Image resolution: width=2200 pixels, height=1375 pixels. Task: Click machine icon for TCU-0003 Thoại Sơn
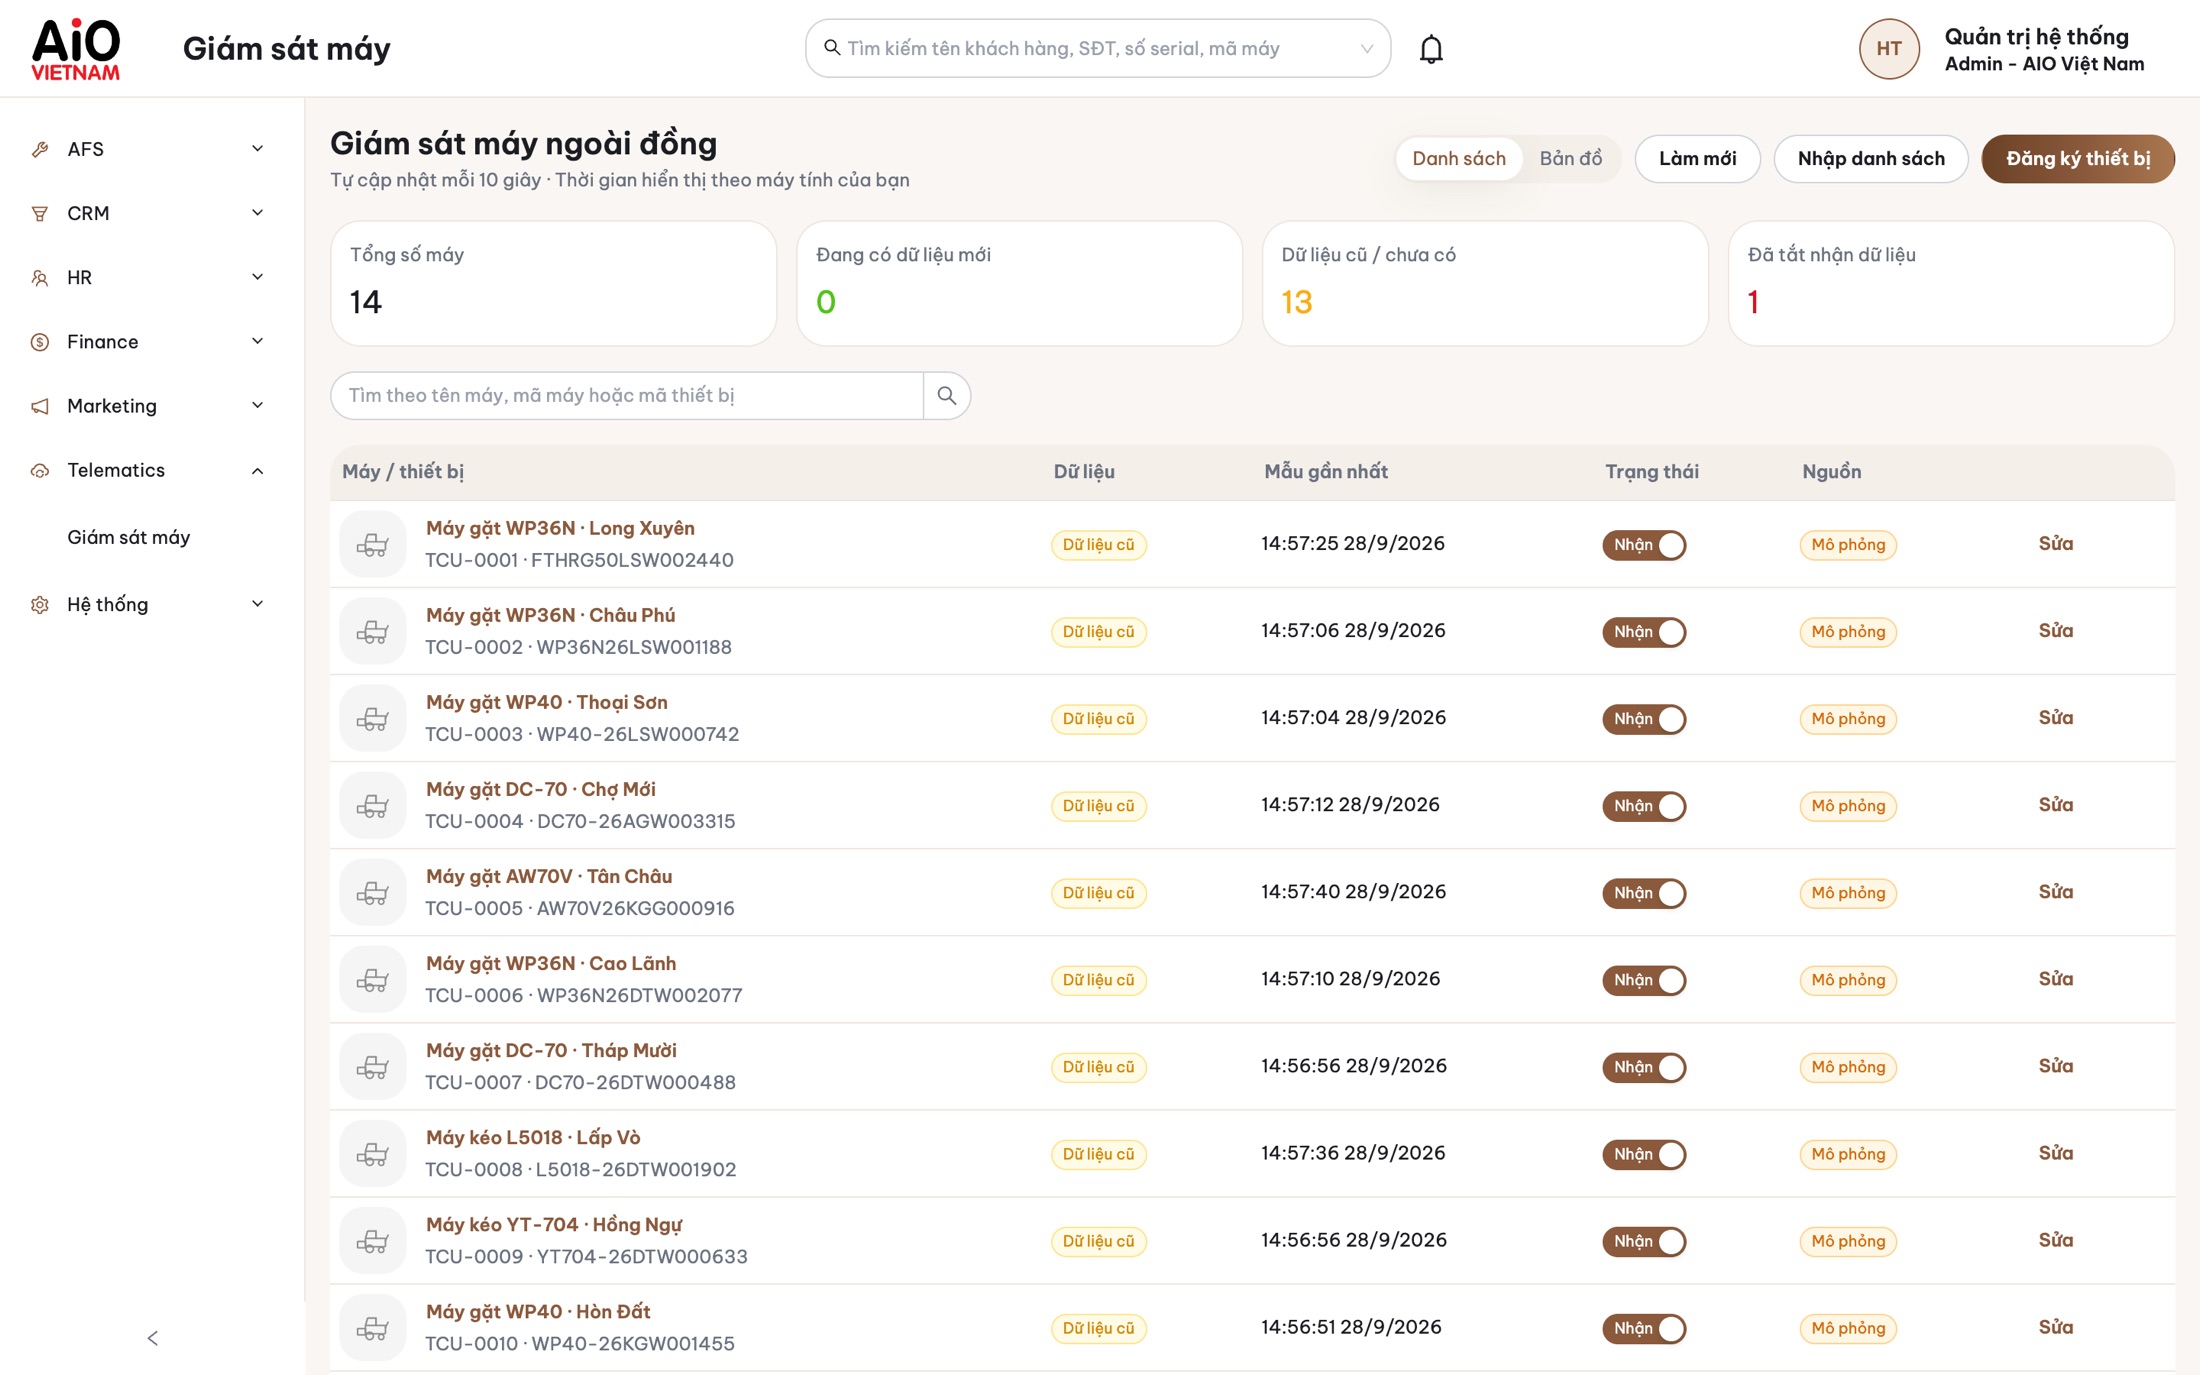click(373, 718)
